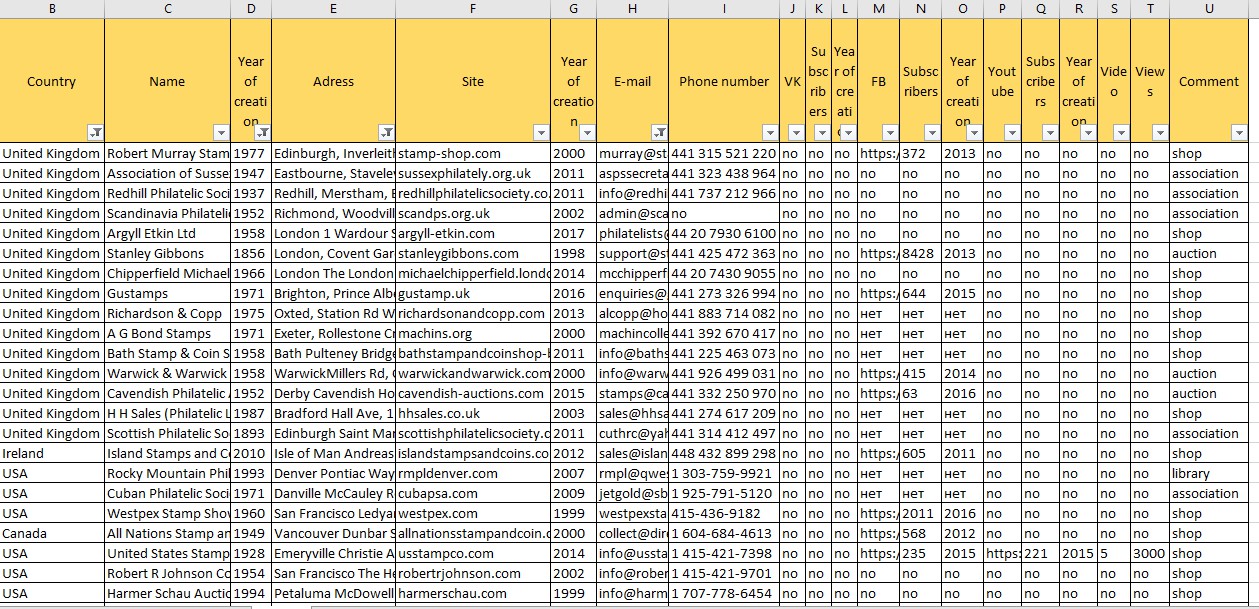Select the Stanley Gibbons name cell
1259x609 pixels.
(x=167, y=254)
